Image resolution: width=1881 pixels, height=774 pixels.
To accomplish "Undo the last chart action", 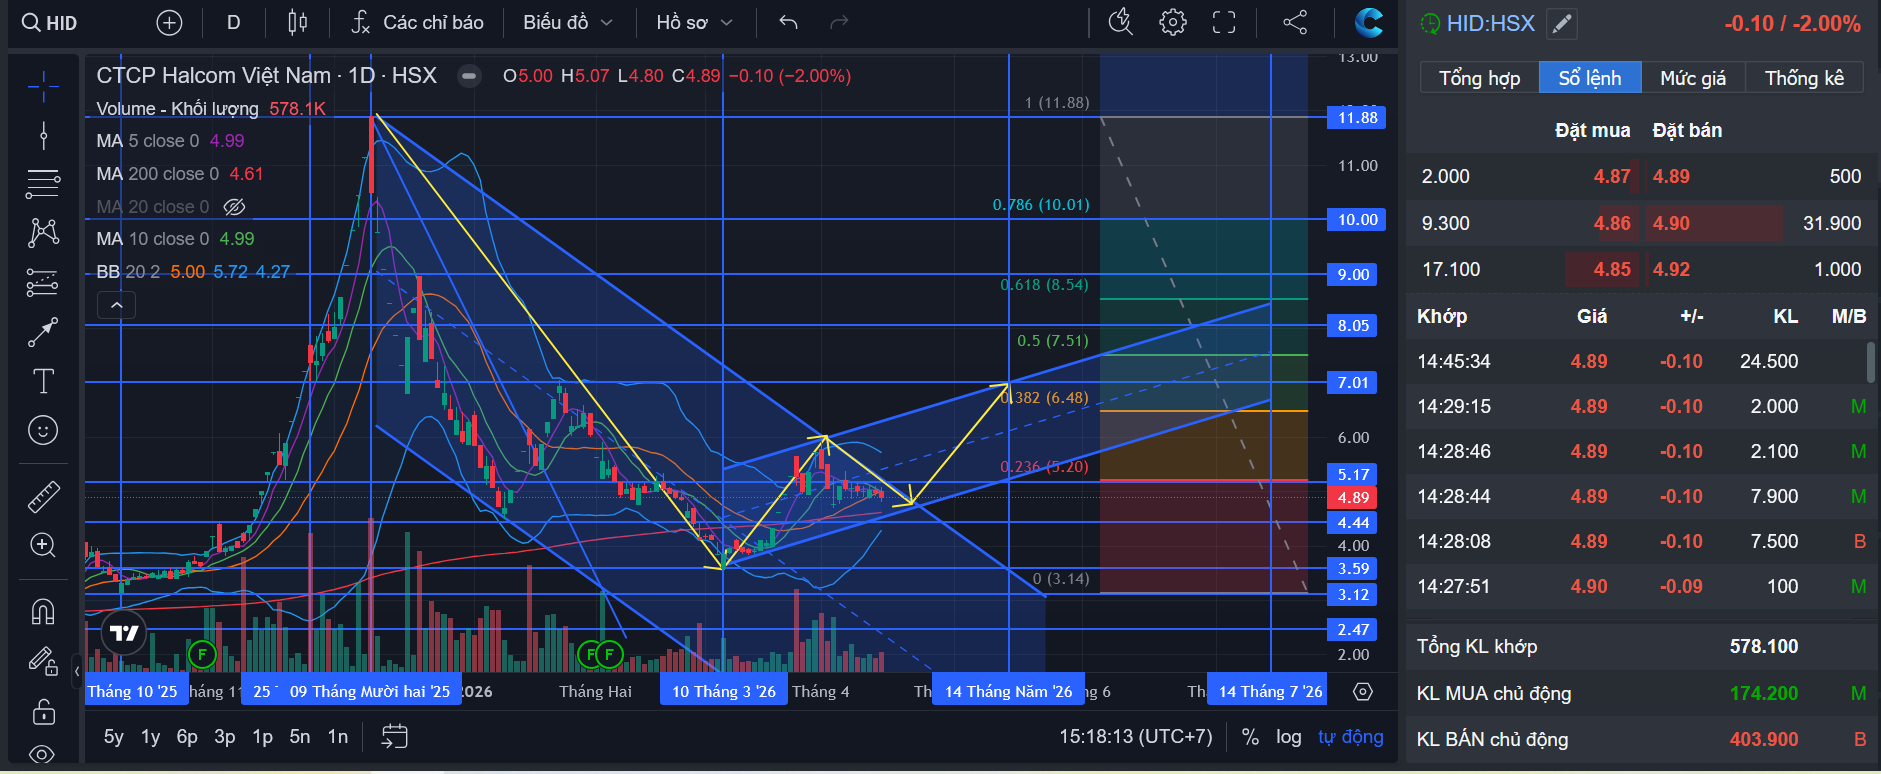I will 789,23.
